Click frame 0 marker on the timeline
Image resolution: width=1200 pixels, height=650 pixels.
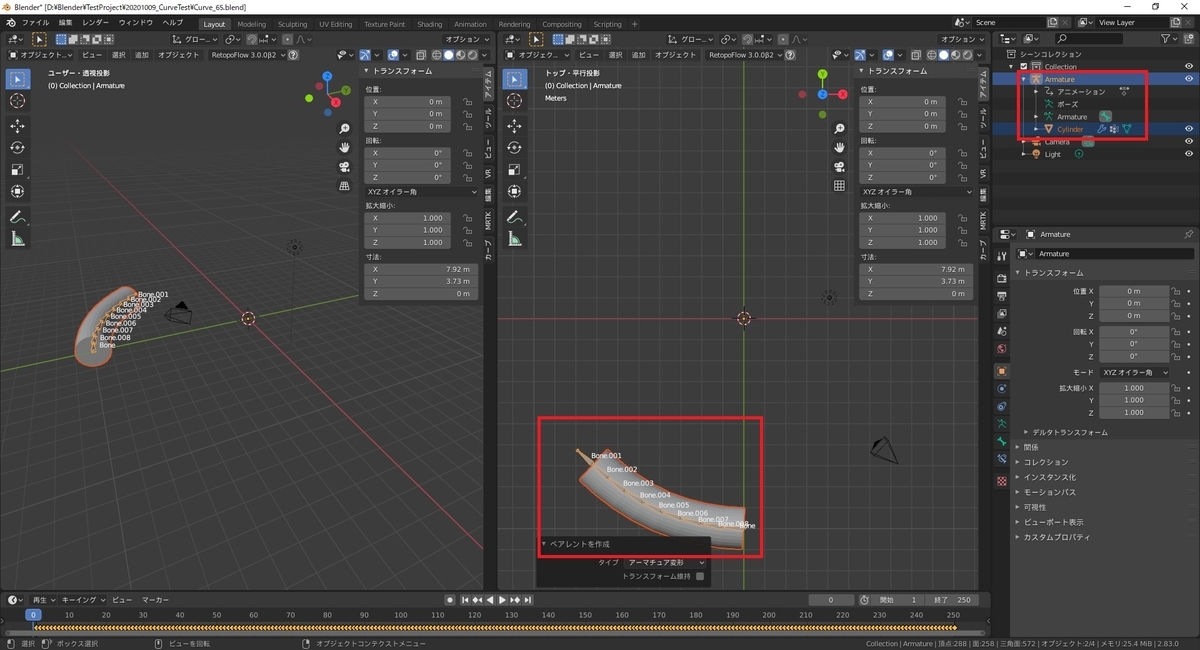click(33, 615)
